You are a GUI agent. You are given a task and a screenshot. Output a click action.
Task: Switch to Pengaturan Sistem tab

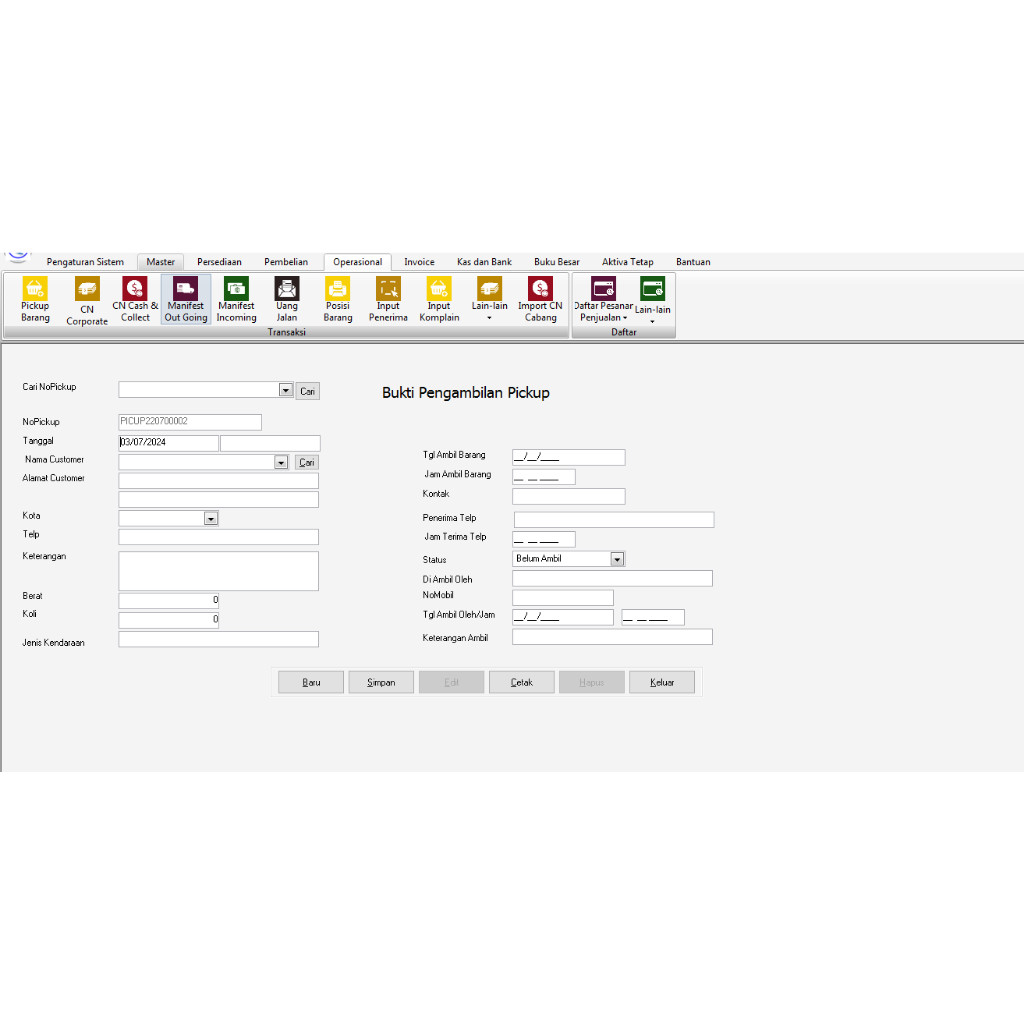(x=85, y=262)
